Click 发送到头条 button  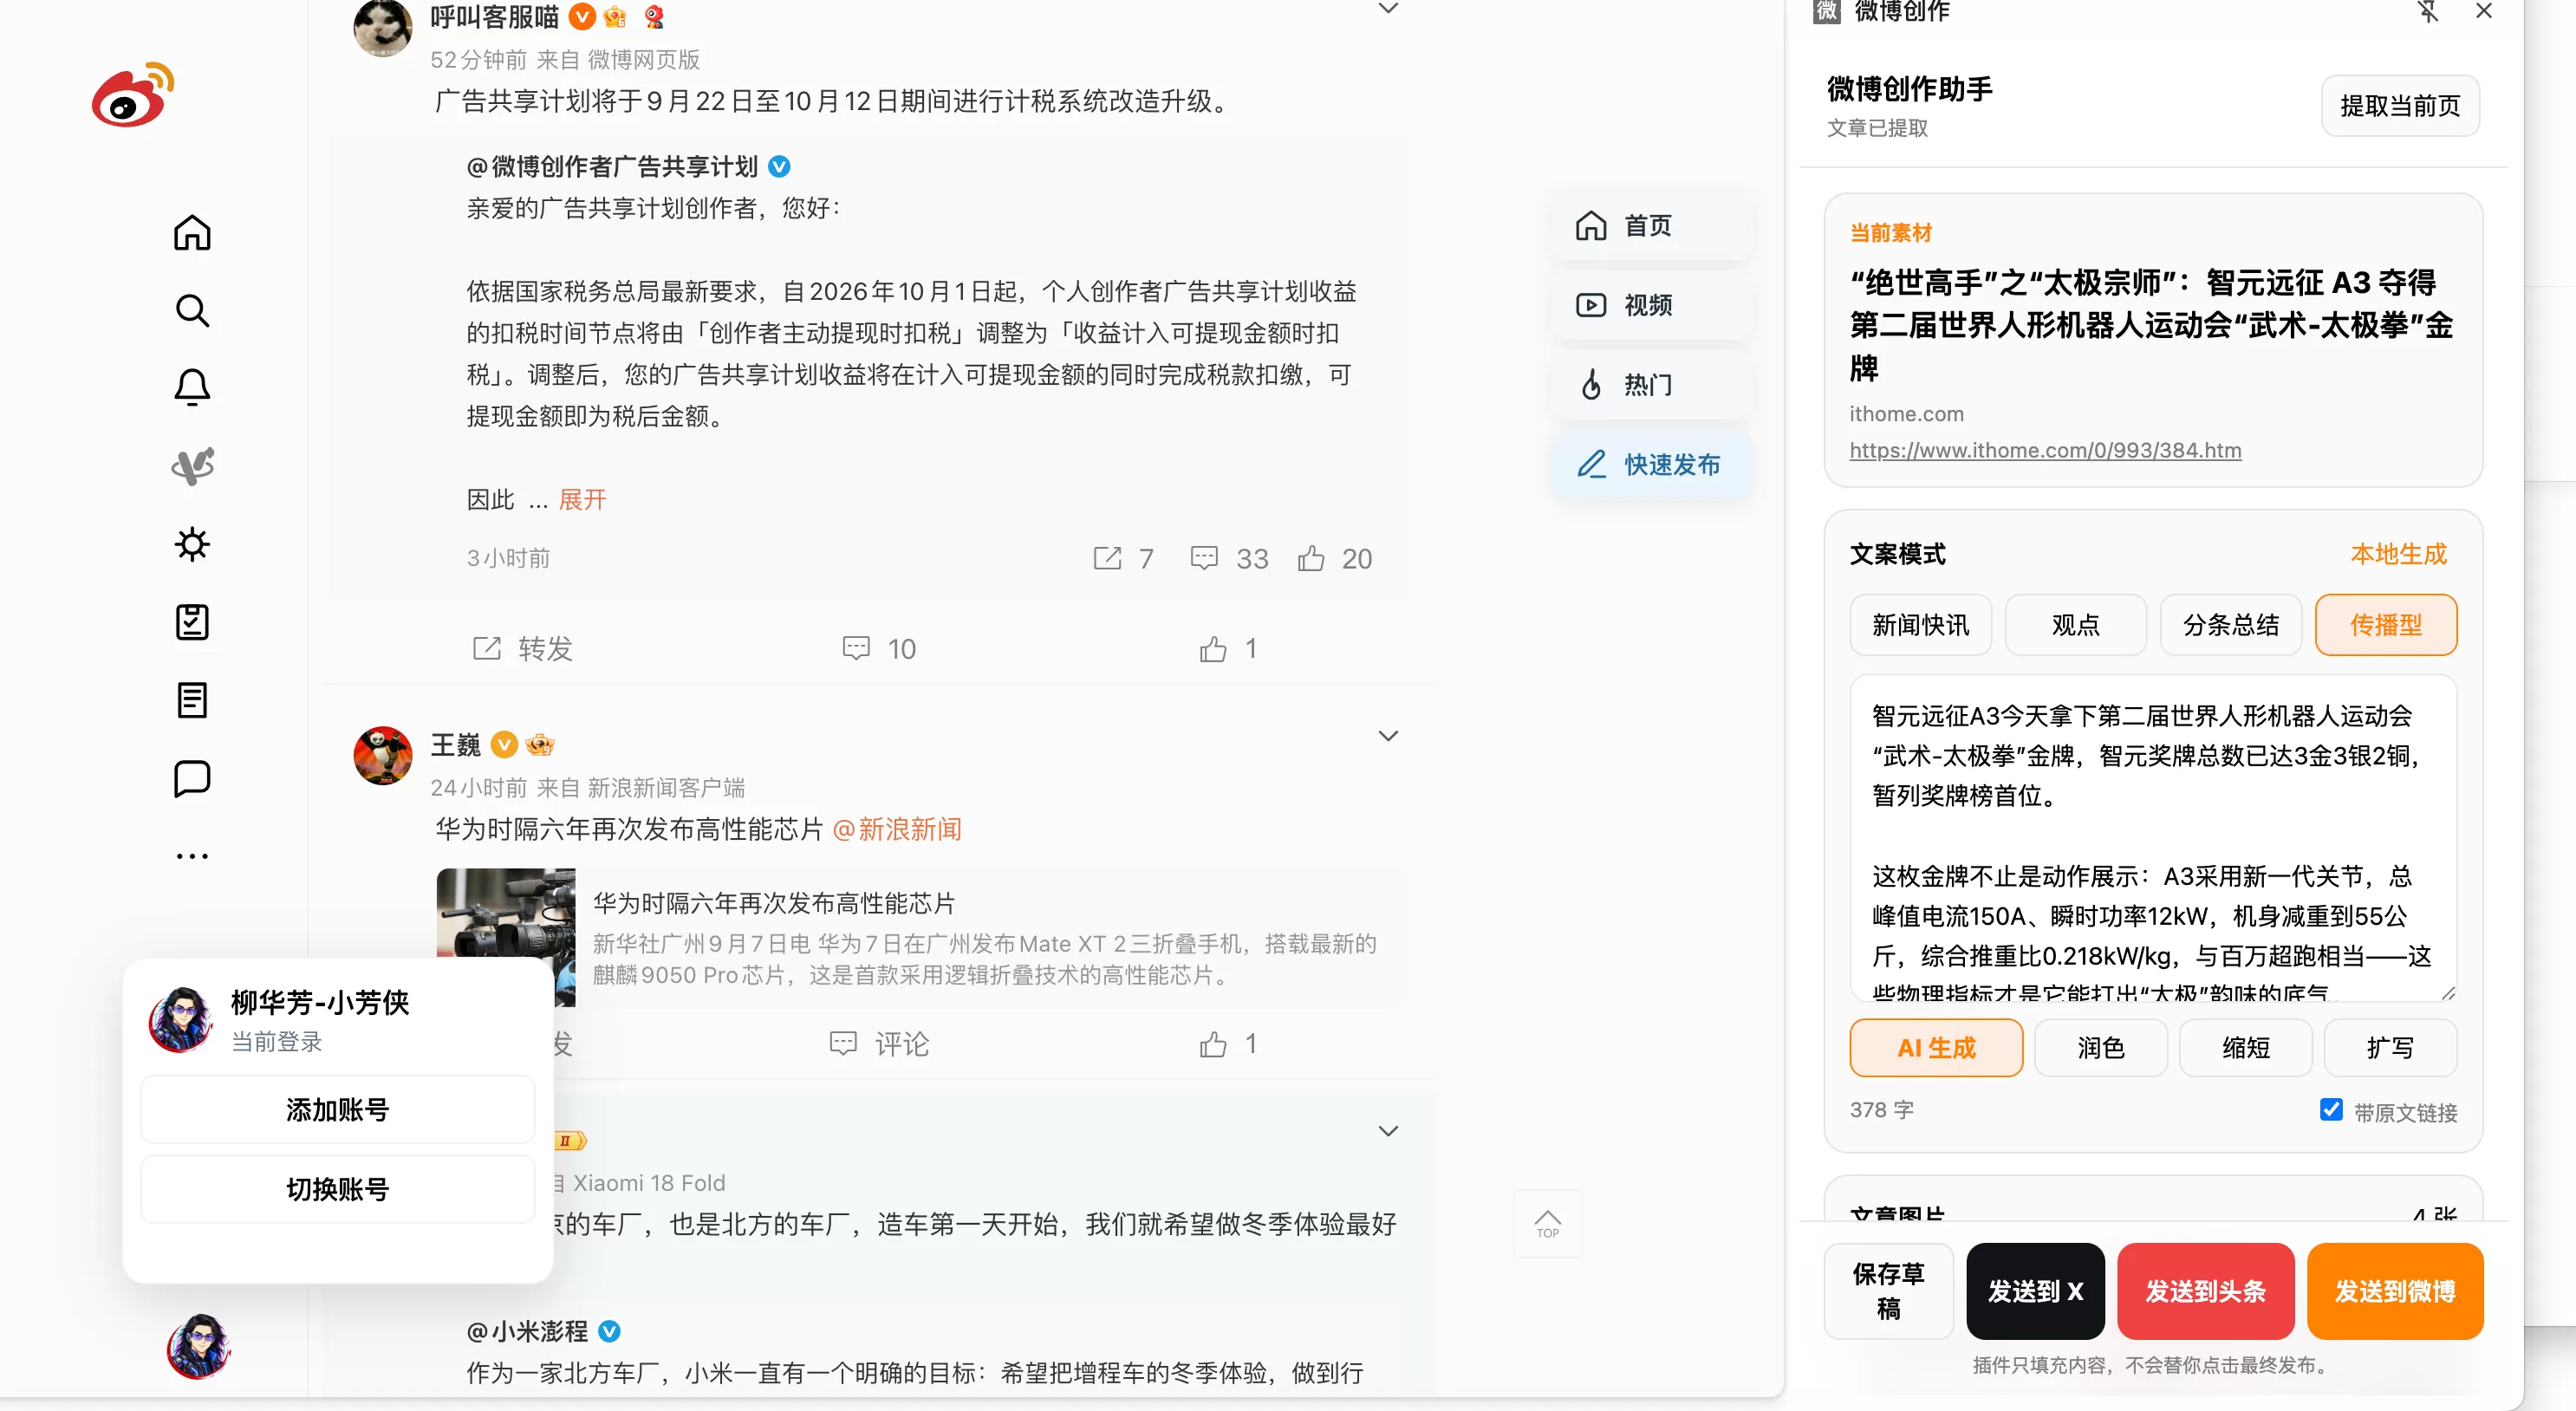coord(2205,1290)
